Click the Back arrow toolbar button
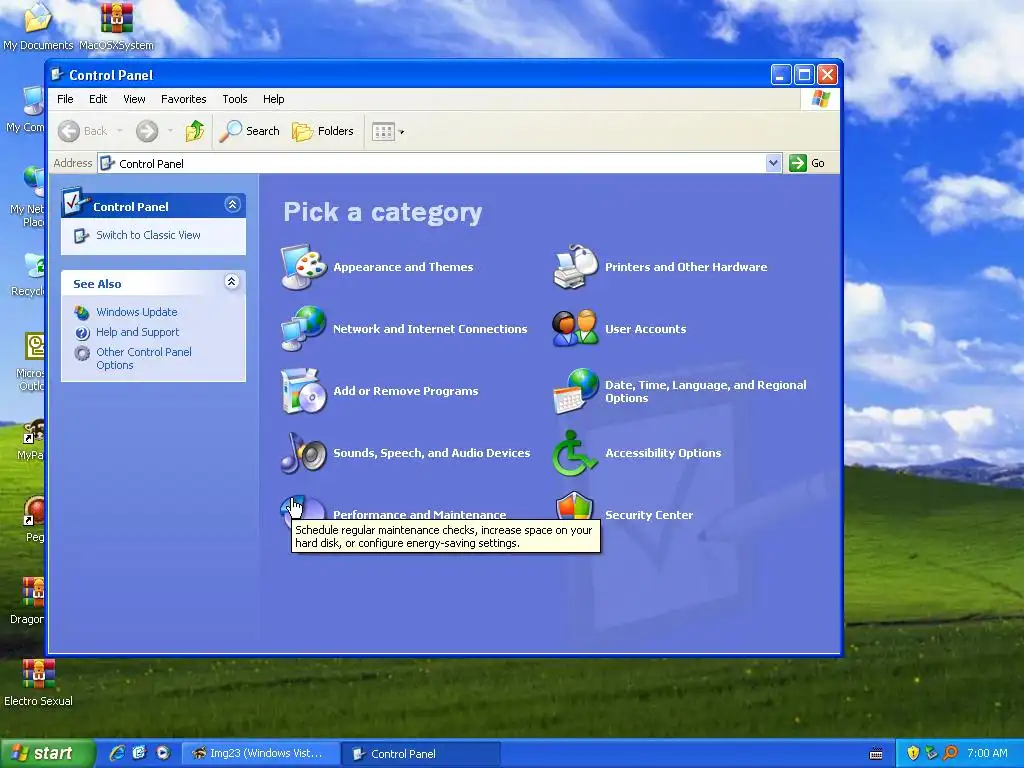This screenshot has height=768, width=1024. pyautogui.click(x=82, y=131)
